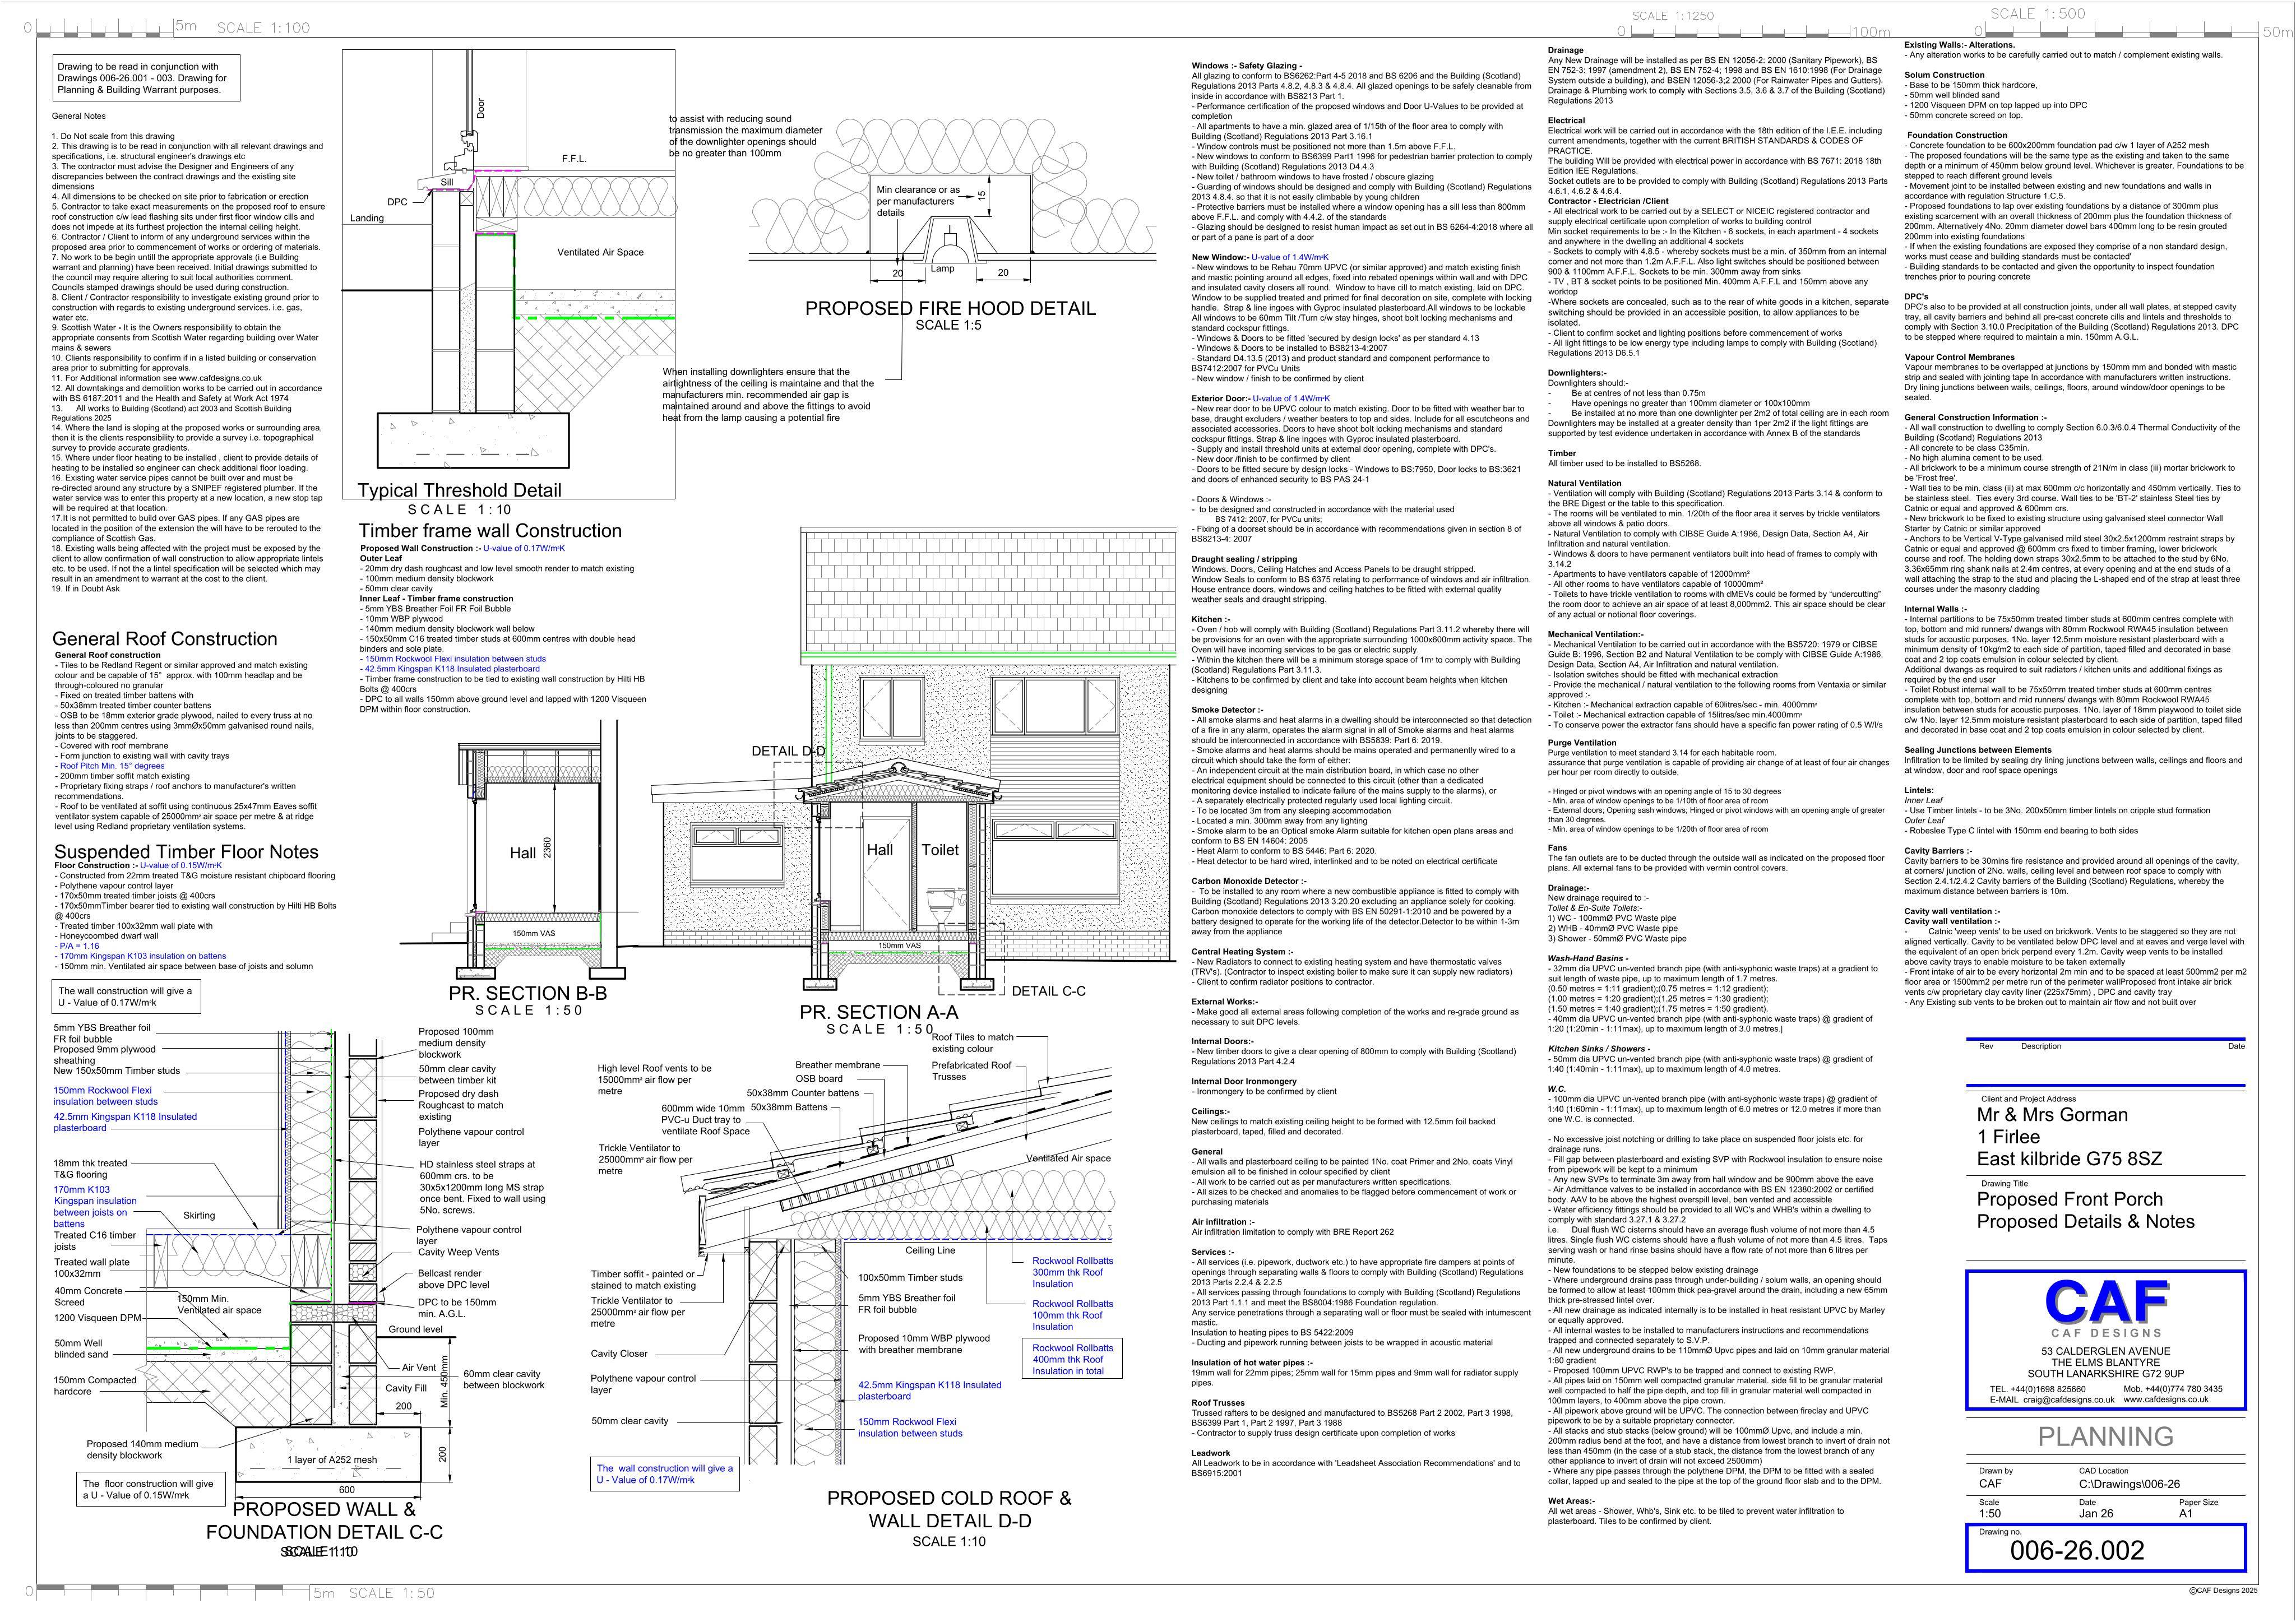The image size is (2296, 1622).
Task: Click the 'Electrical' notes heading
Action: tap(1566, 120)
